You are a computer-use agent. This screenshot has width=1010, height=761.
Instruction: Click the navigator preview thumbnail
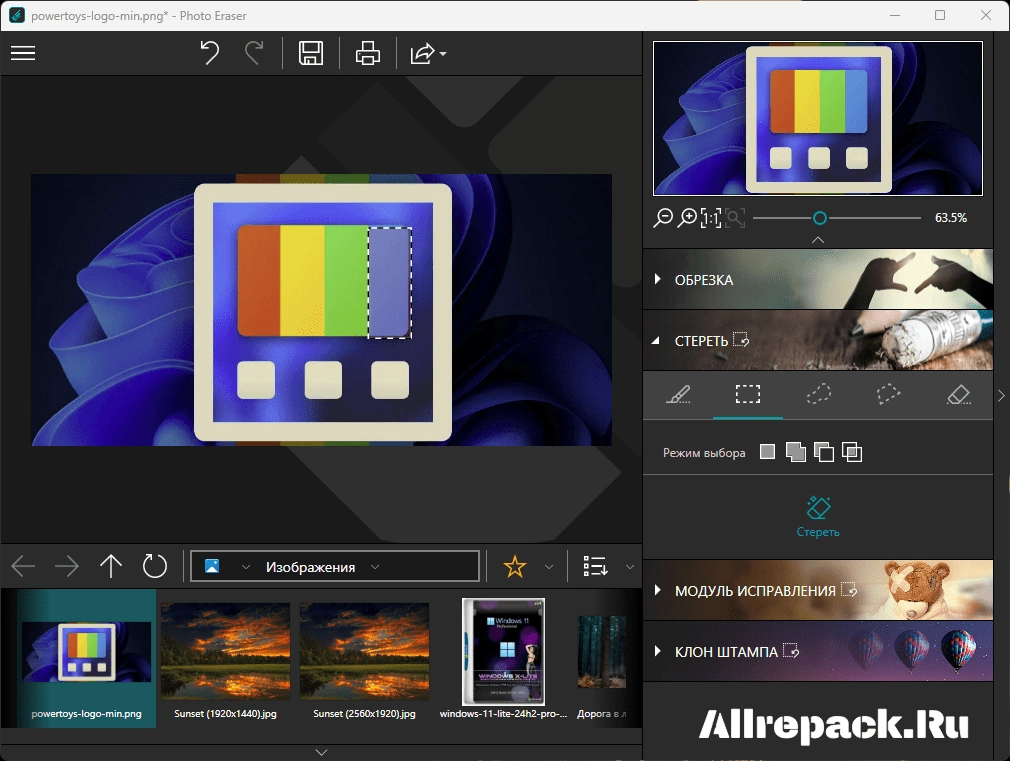(818, 118)
